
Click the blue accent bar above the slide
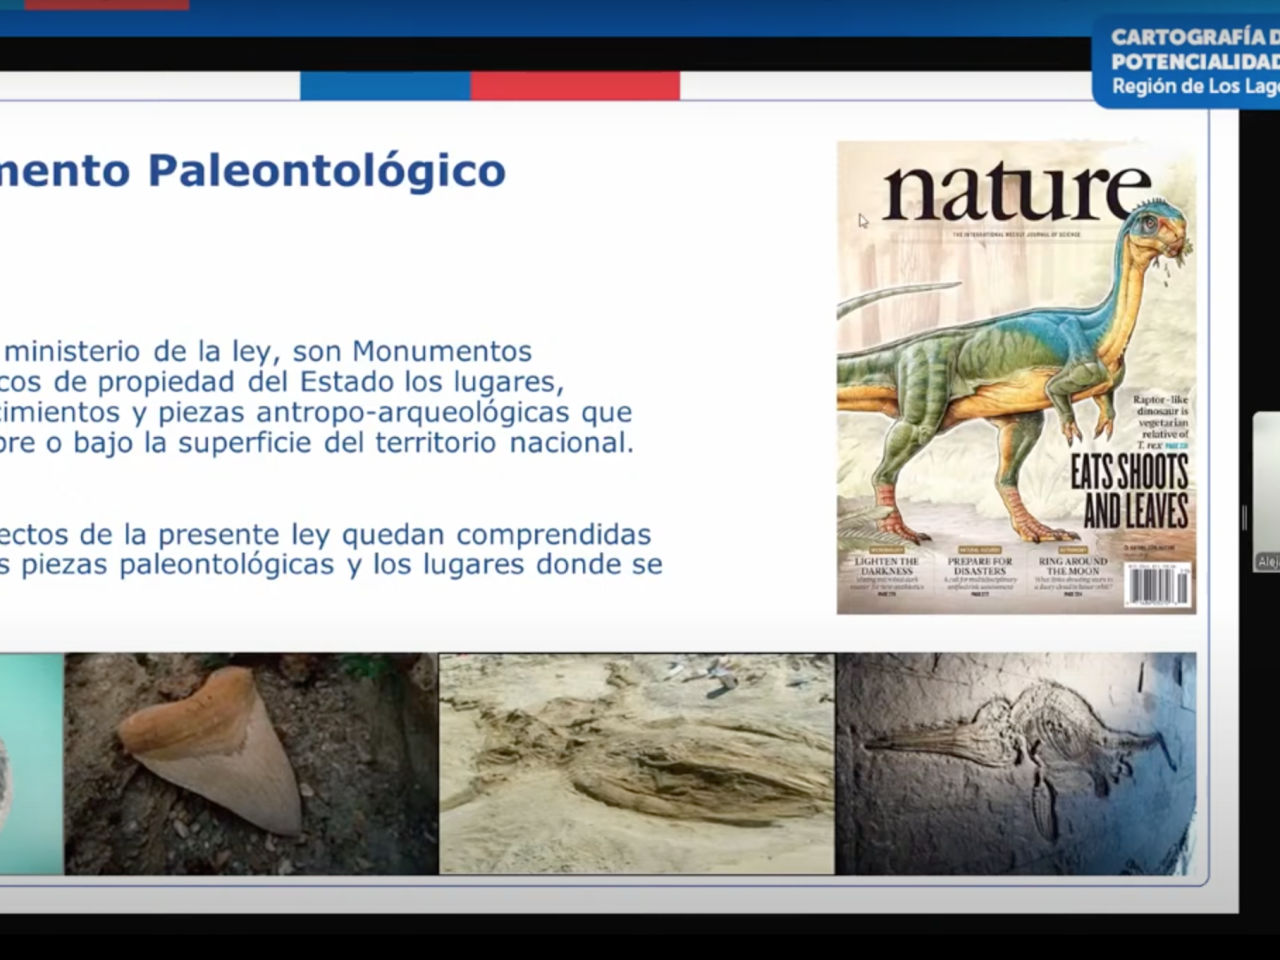[385, 85]
